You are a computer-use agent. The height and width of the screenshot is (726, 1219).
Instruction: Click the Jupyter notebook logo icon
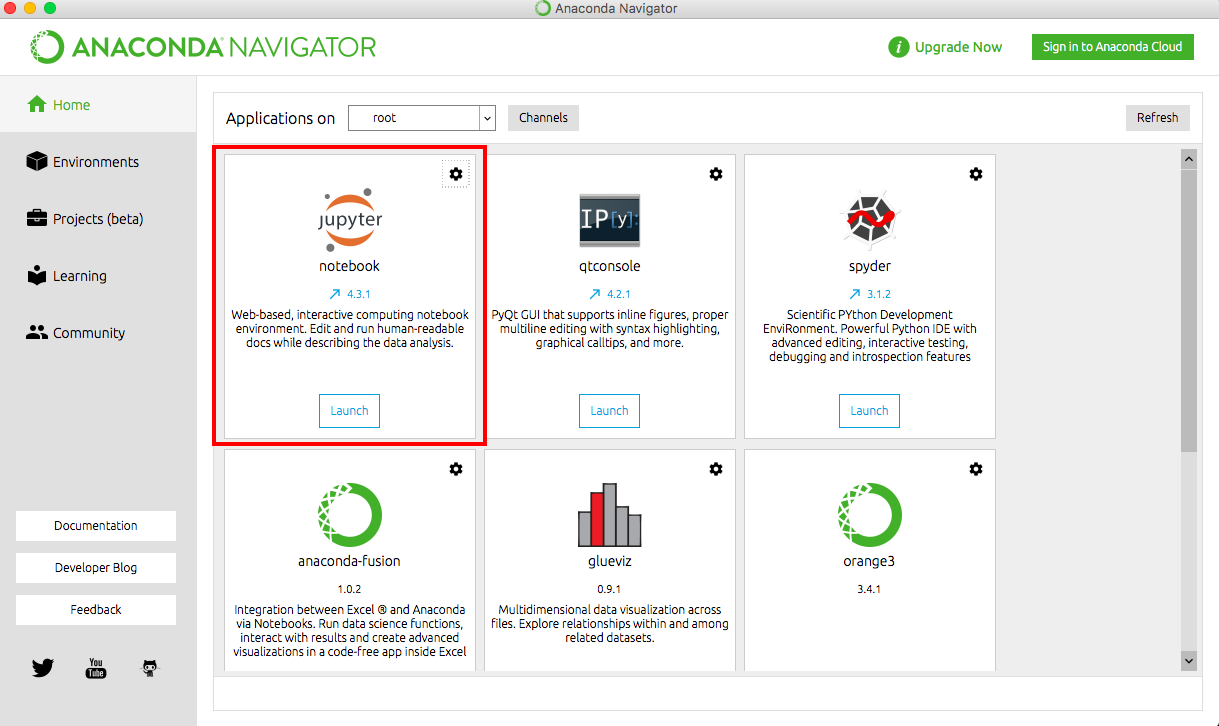click(350, 220)
